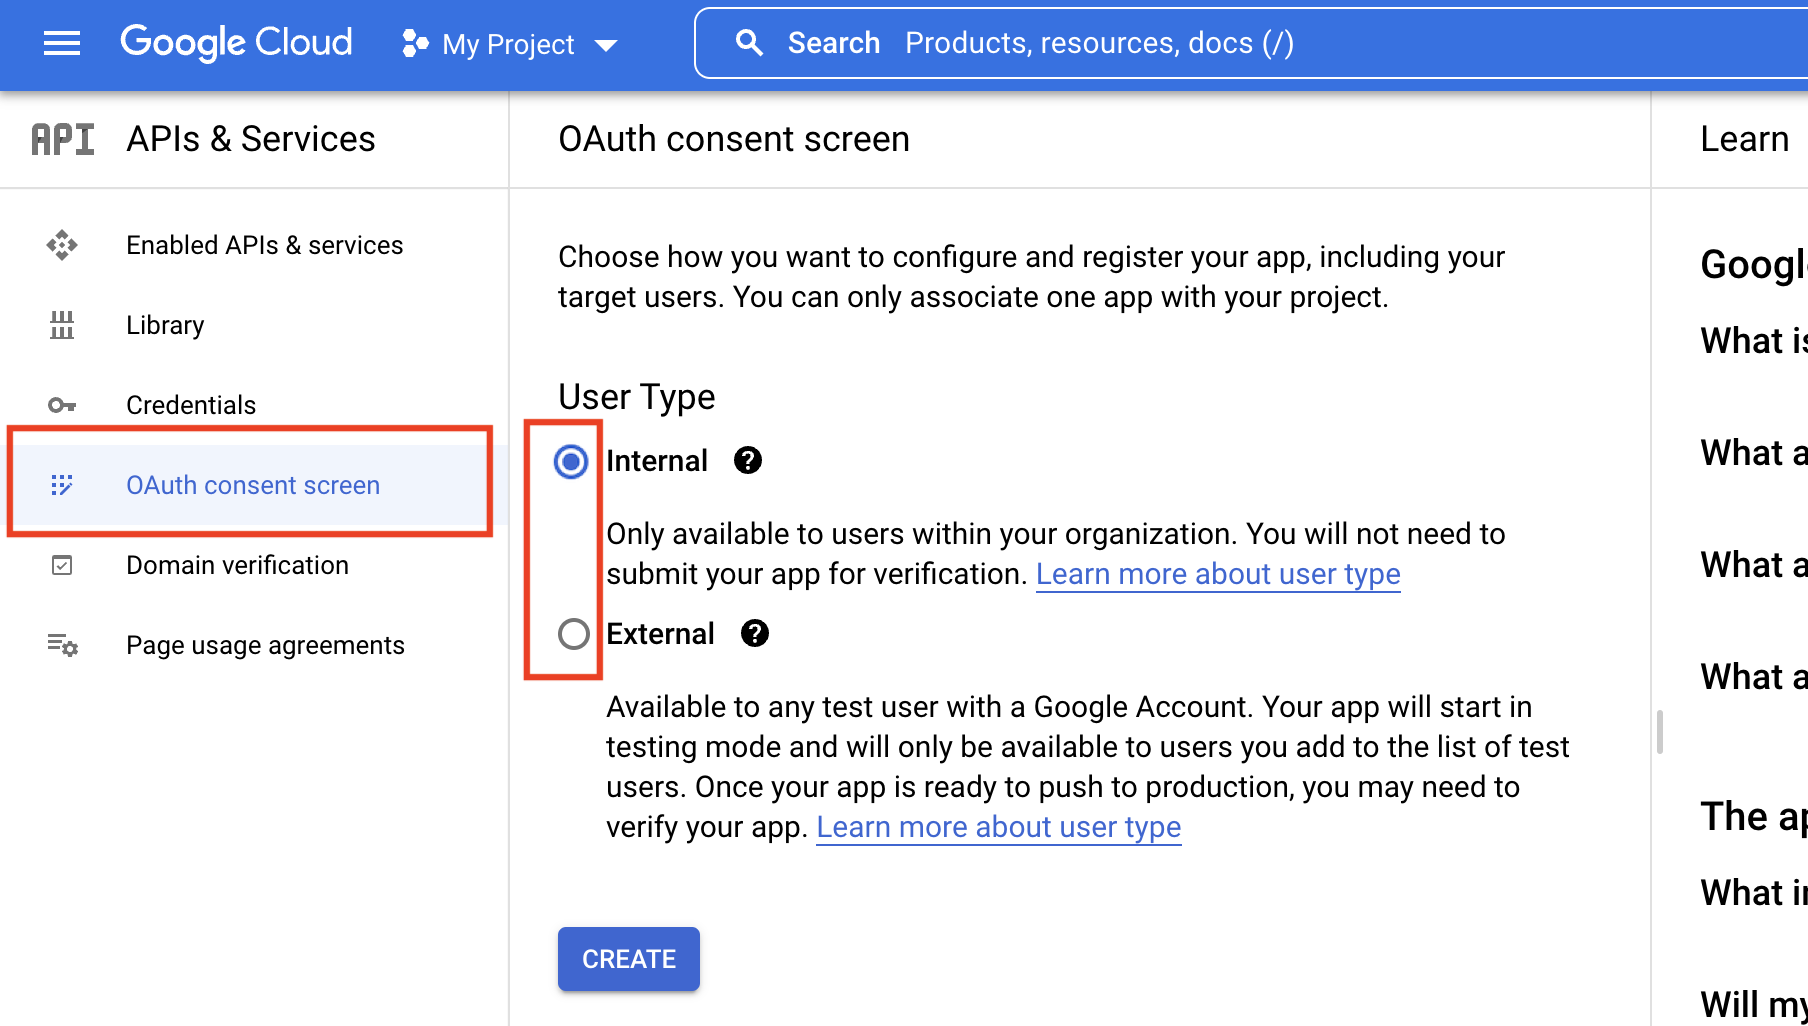Open Learn more about user type under External
The height and width of the screenshot is (1026, 1808).
(999, 827)
